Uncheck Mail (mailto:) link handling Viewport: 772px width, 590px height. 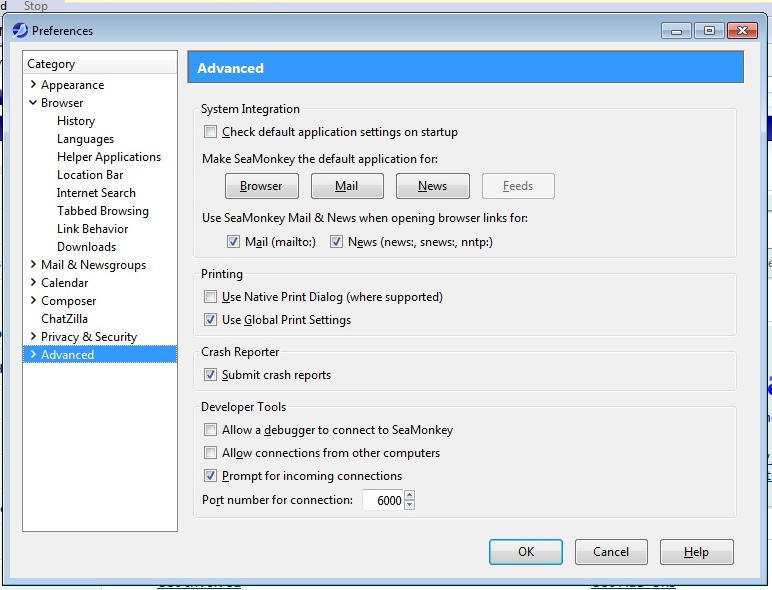tap(233, 242)
